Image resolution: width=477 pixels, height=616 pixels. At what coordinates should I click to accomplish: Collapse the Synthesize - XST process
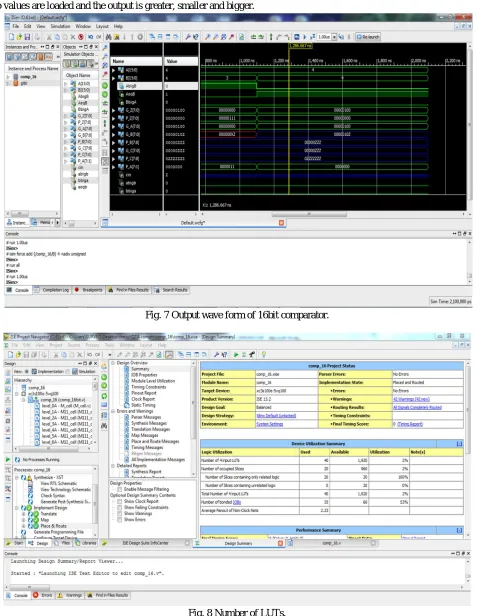click(17, 477)
